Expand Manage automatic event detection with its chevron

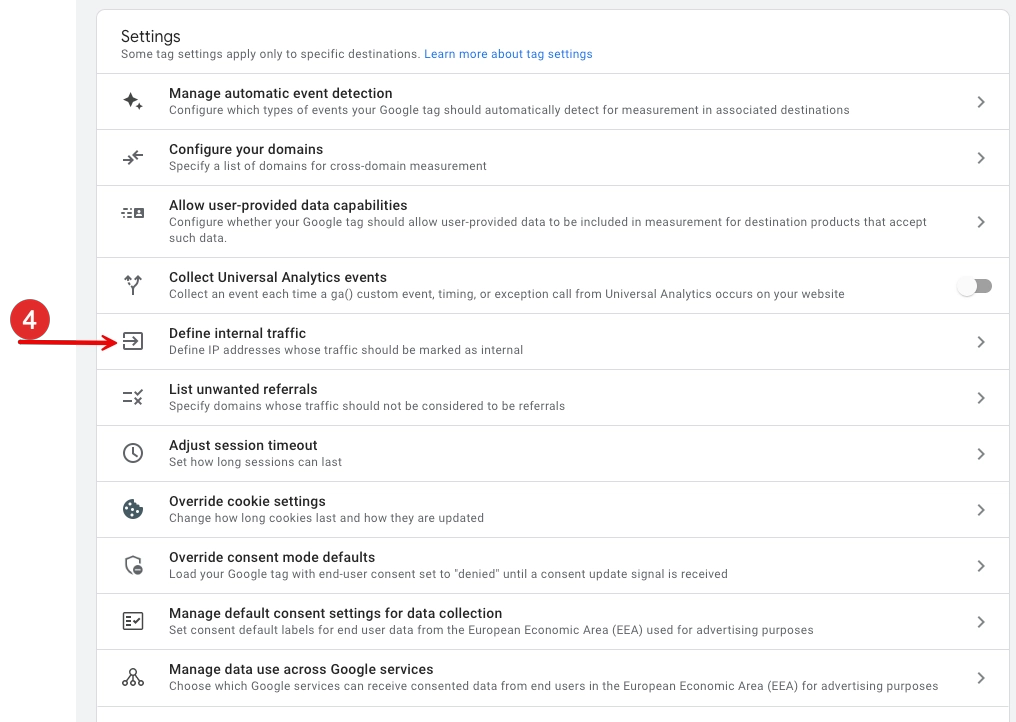pyautogui.click(x=981, y=102)
